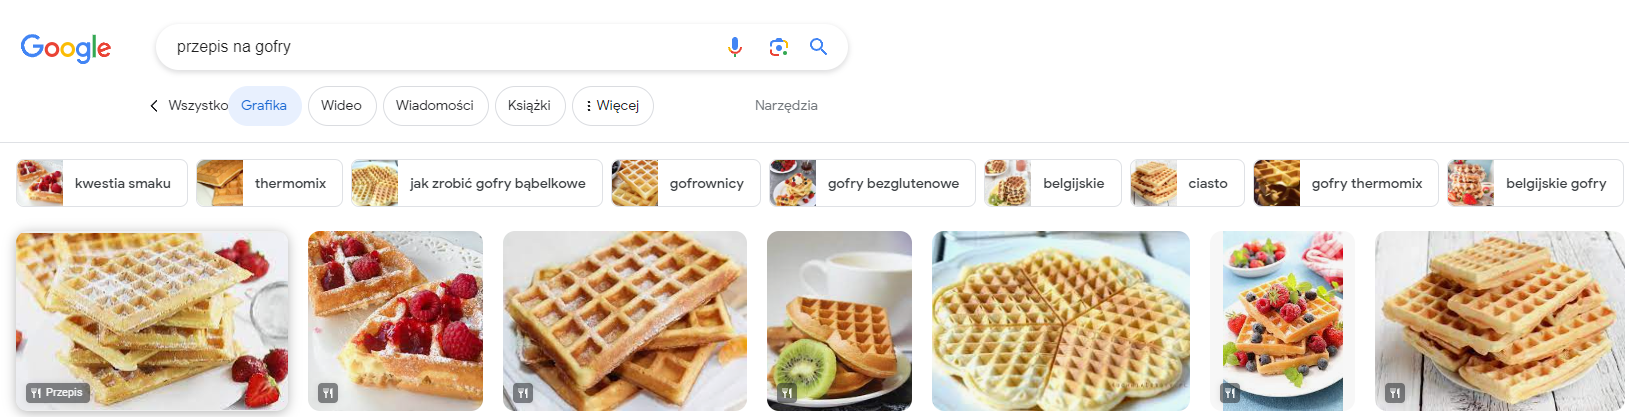Open Google Lens image search
Screen dimensions: 1629x417
point(778,47)
